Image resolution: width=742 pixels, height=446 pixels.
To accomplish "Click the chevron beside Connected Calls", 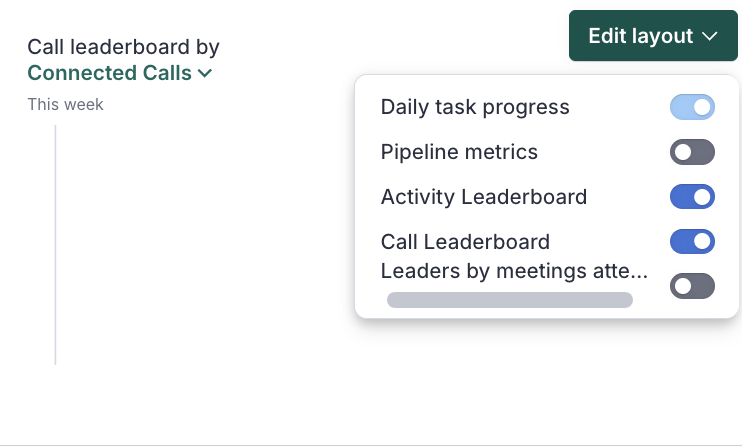I will point(205,73).
